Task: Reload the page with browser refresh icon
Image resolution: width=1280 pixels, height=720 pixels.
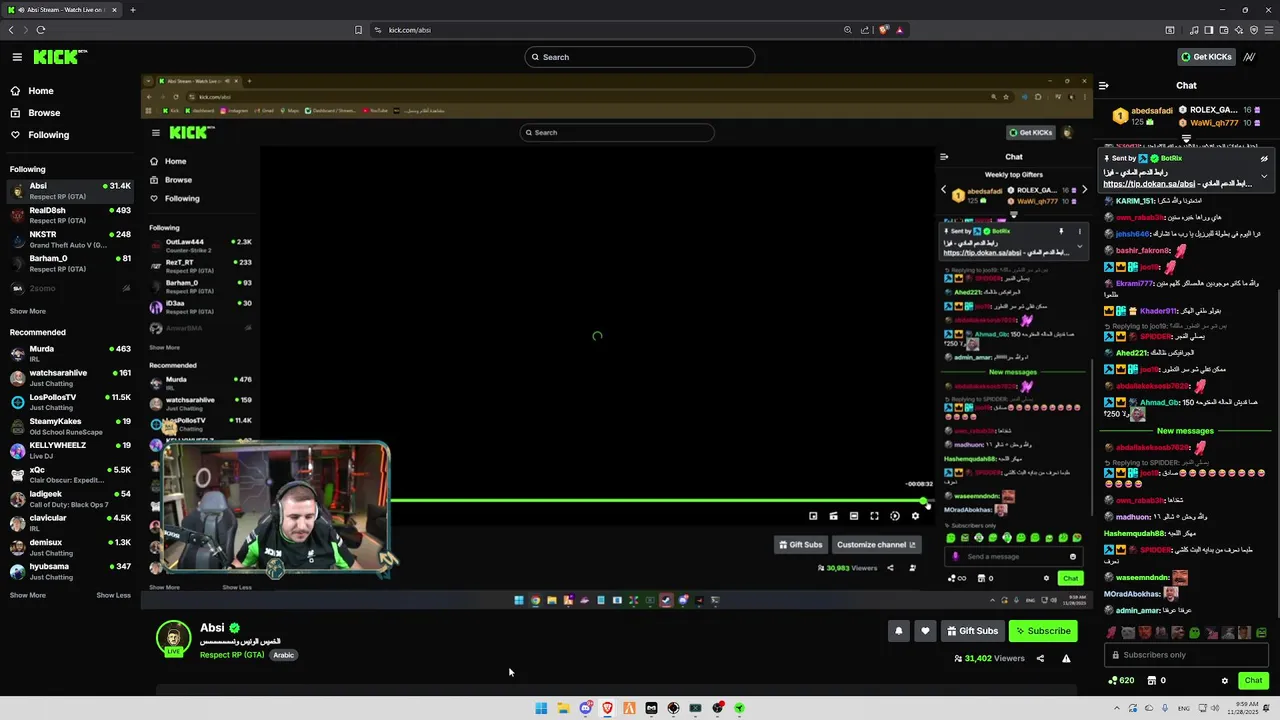Action: pos(41,30)
